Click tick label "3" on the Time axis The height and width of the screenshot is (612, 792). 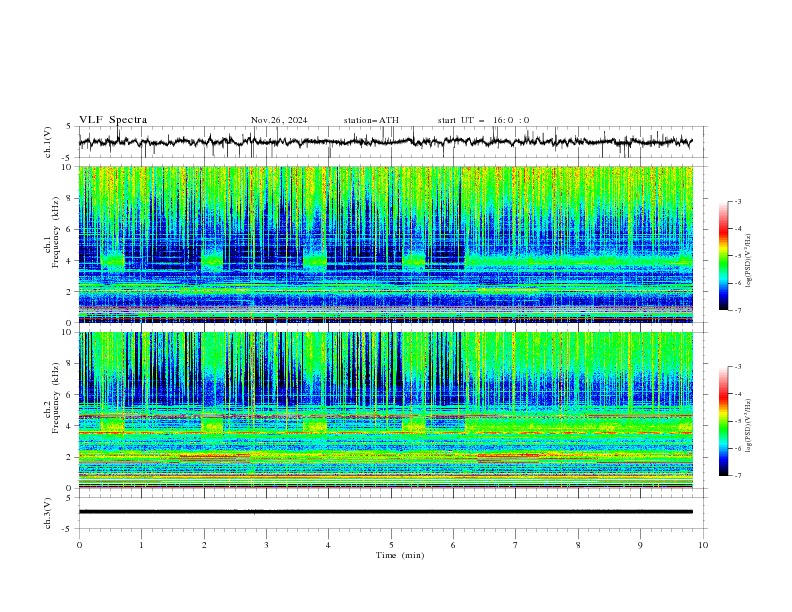(x=266, y=545)
